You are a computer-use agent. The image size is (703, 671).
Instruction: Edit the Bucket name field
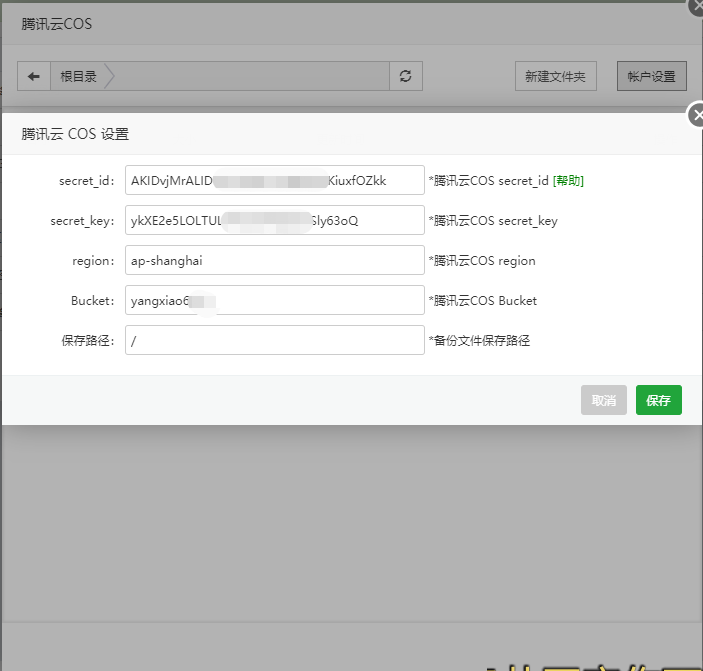pos(275,300)
